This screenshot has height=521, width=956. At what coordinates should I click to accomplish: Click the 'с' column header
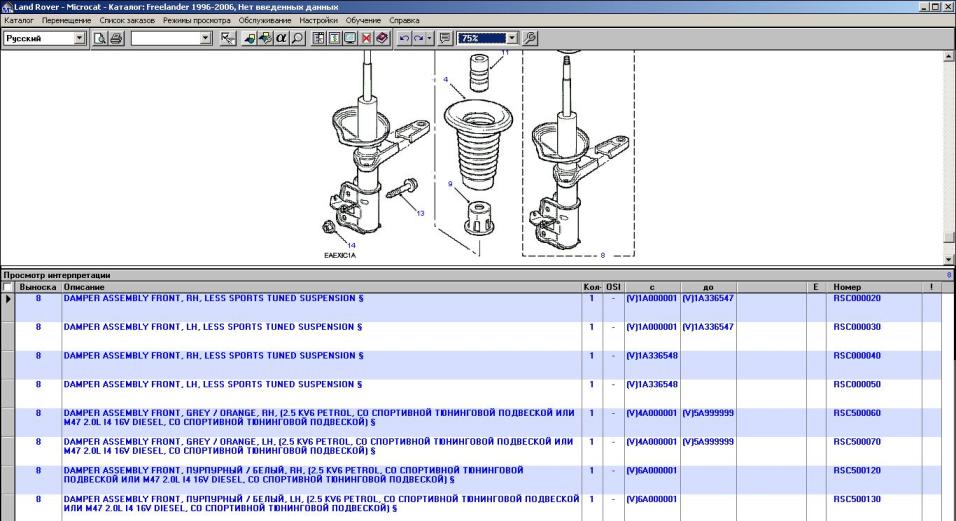[652, 287]
